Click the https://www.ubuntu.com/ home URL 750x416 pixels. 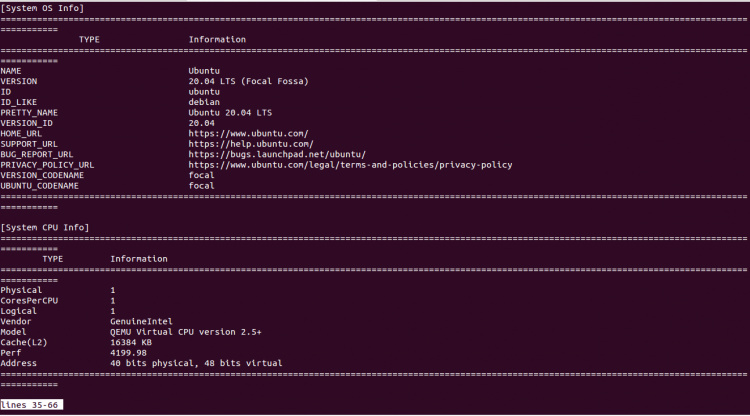click(x=248, y=133)
